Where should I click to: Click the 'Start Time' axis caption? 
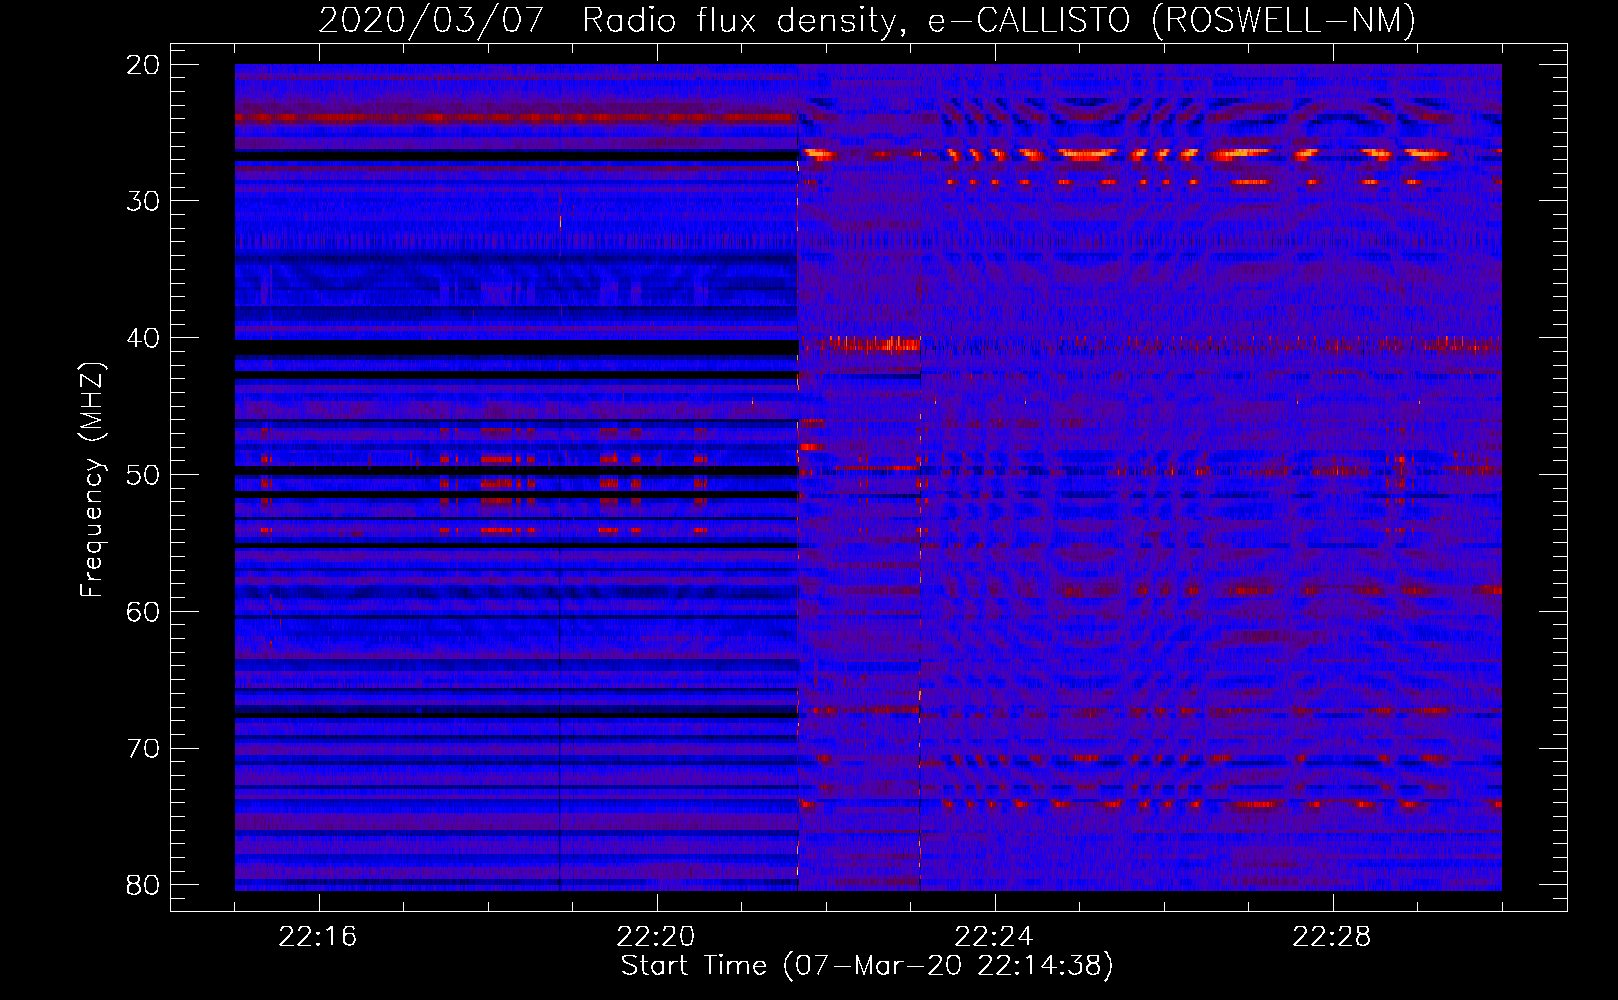[867, 965]
